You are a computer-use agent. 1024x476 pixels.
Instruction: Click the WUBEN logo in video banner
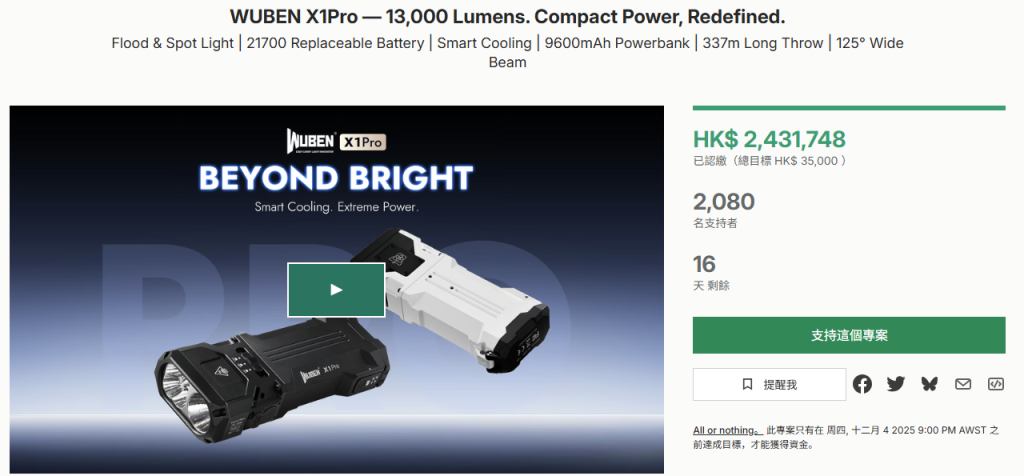point(312,141)
